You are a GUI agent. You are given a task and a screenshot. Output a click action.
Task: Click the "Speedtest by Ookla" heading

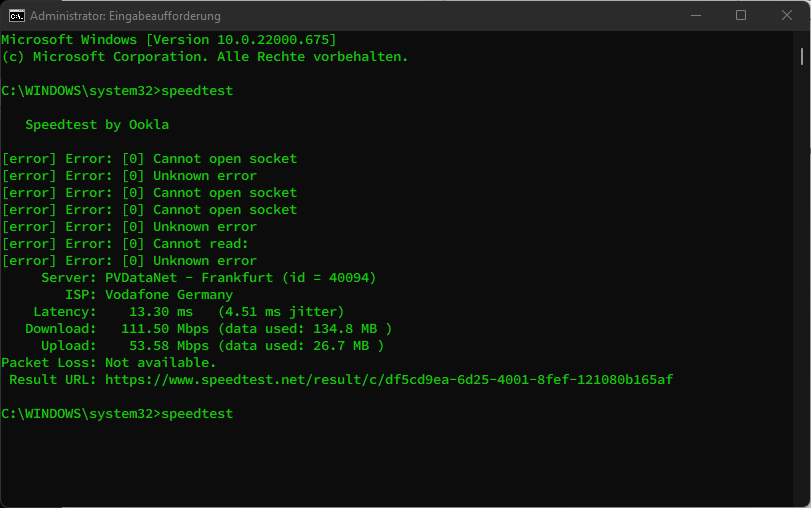(97, 125)
